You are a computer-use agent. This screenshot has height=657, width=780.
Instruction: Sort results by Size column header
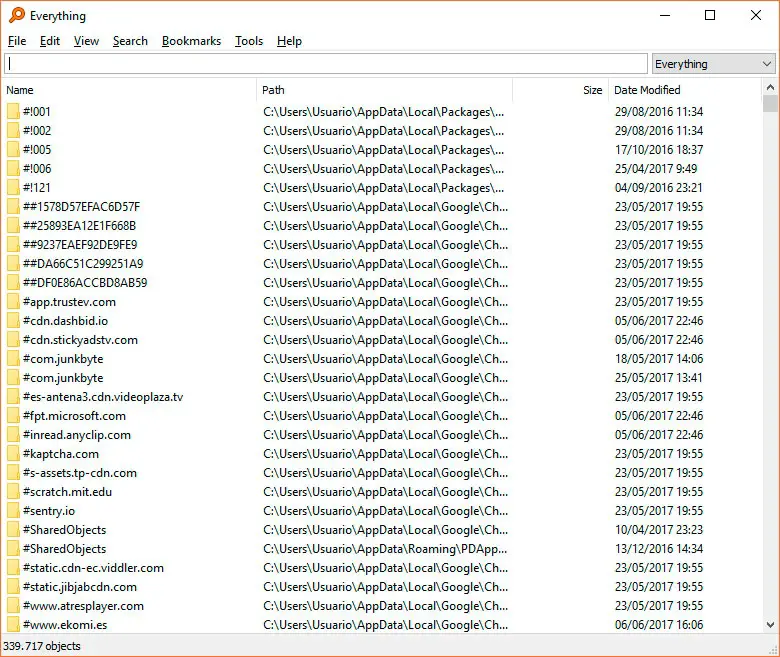[x=560, y=90]
